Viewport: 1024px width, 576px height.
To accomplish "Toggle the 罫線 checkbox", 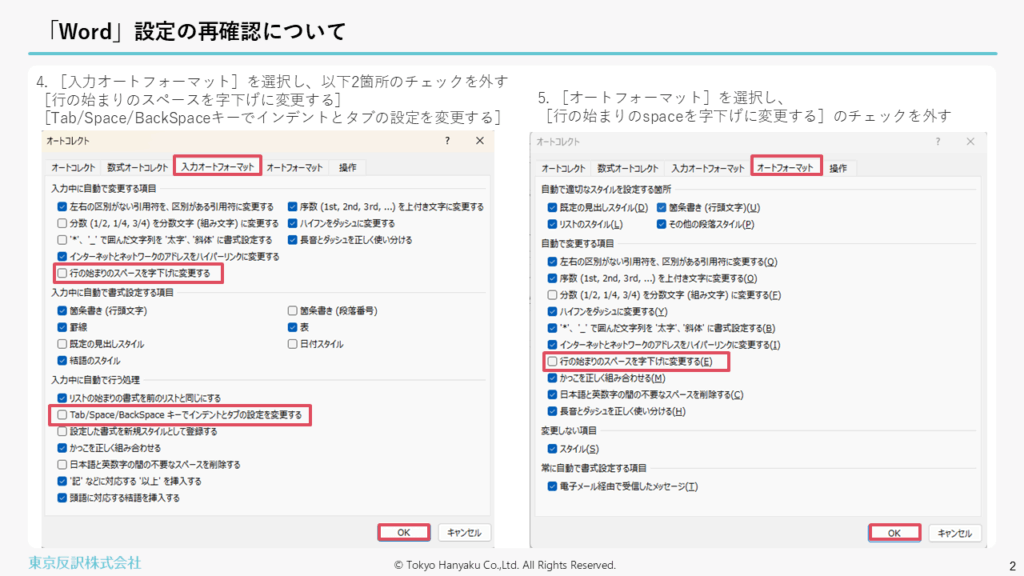I will [x=63, y=327].
